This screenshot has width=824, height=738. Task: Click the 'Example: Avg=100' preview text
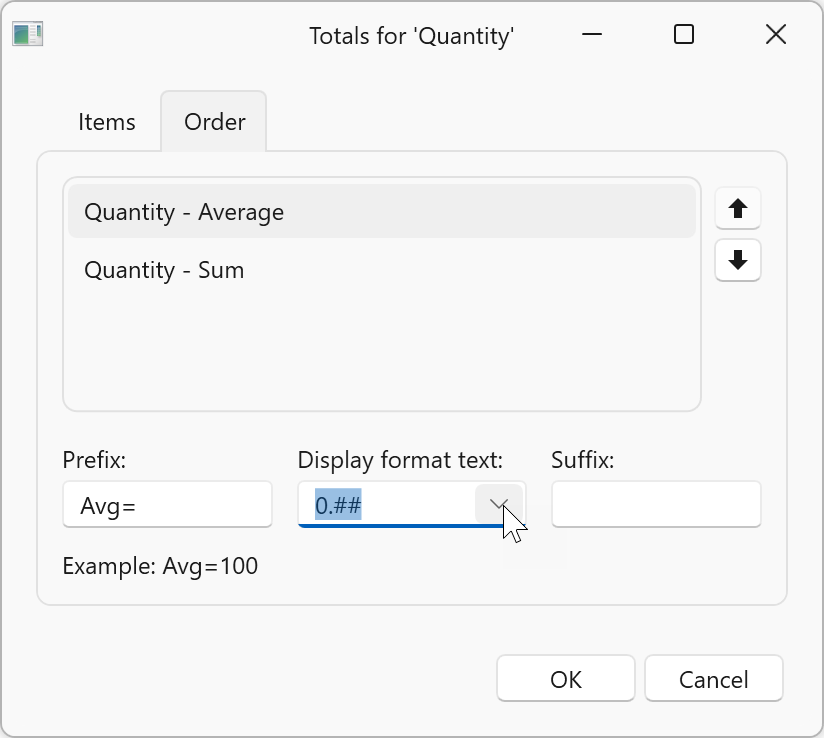click(160, 566)
